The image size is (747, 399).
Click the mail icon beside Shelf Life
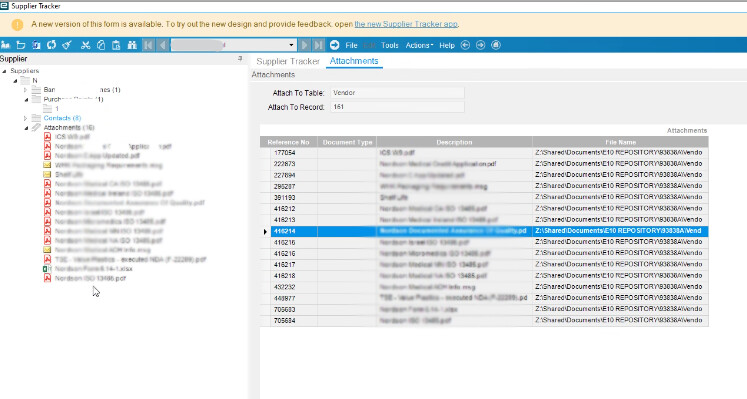click(48, 174)
